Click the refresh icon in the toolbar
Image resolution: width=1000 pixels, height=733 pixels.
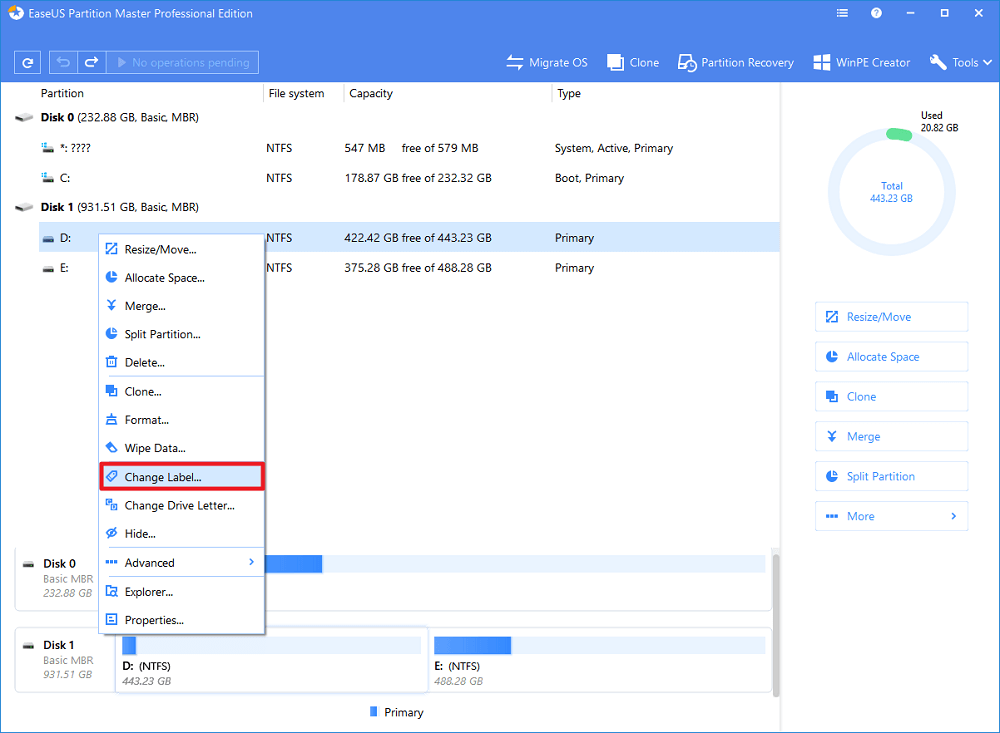27,63
